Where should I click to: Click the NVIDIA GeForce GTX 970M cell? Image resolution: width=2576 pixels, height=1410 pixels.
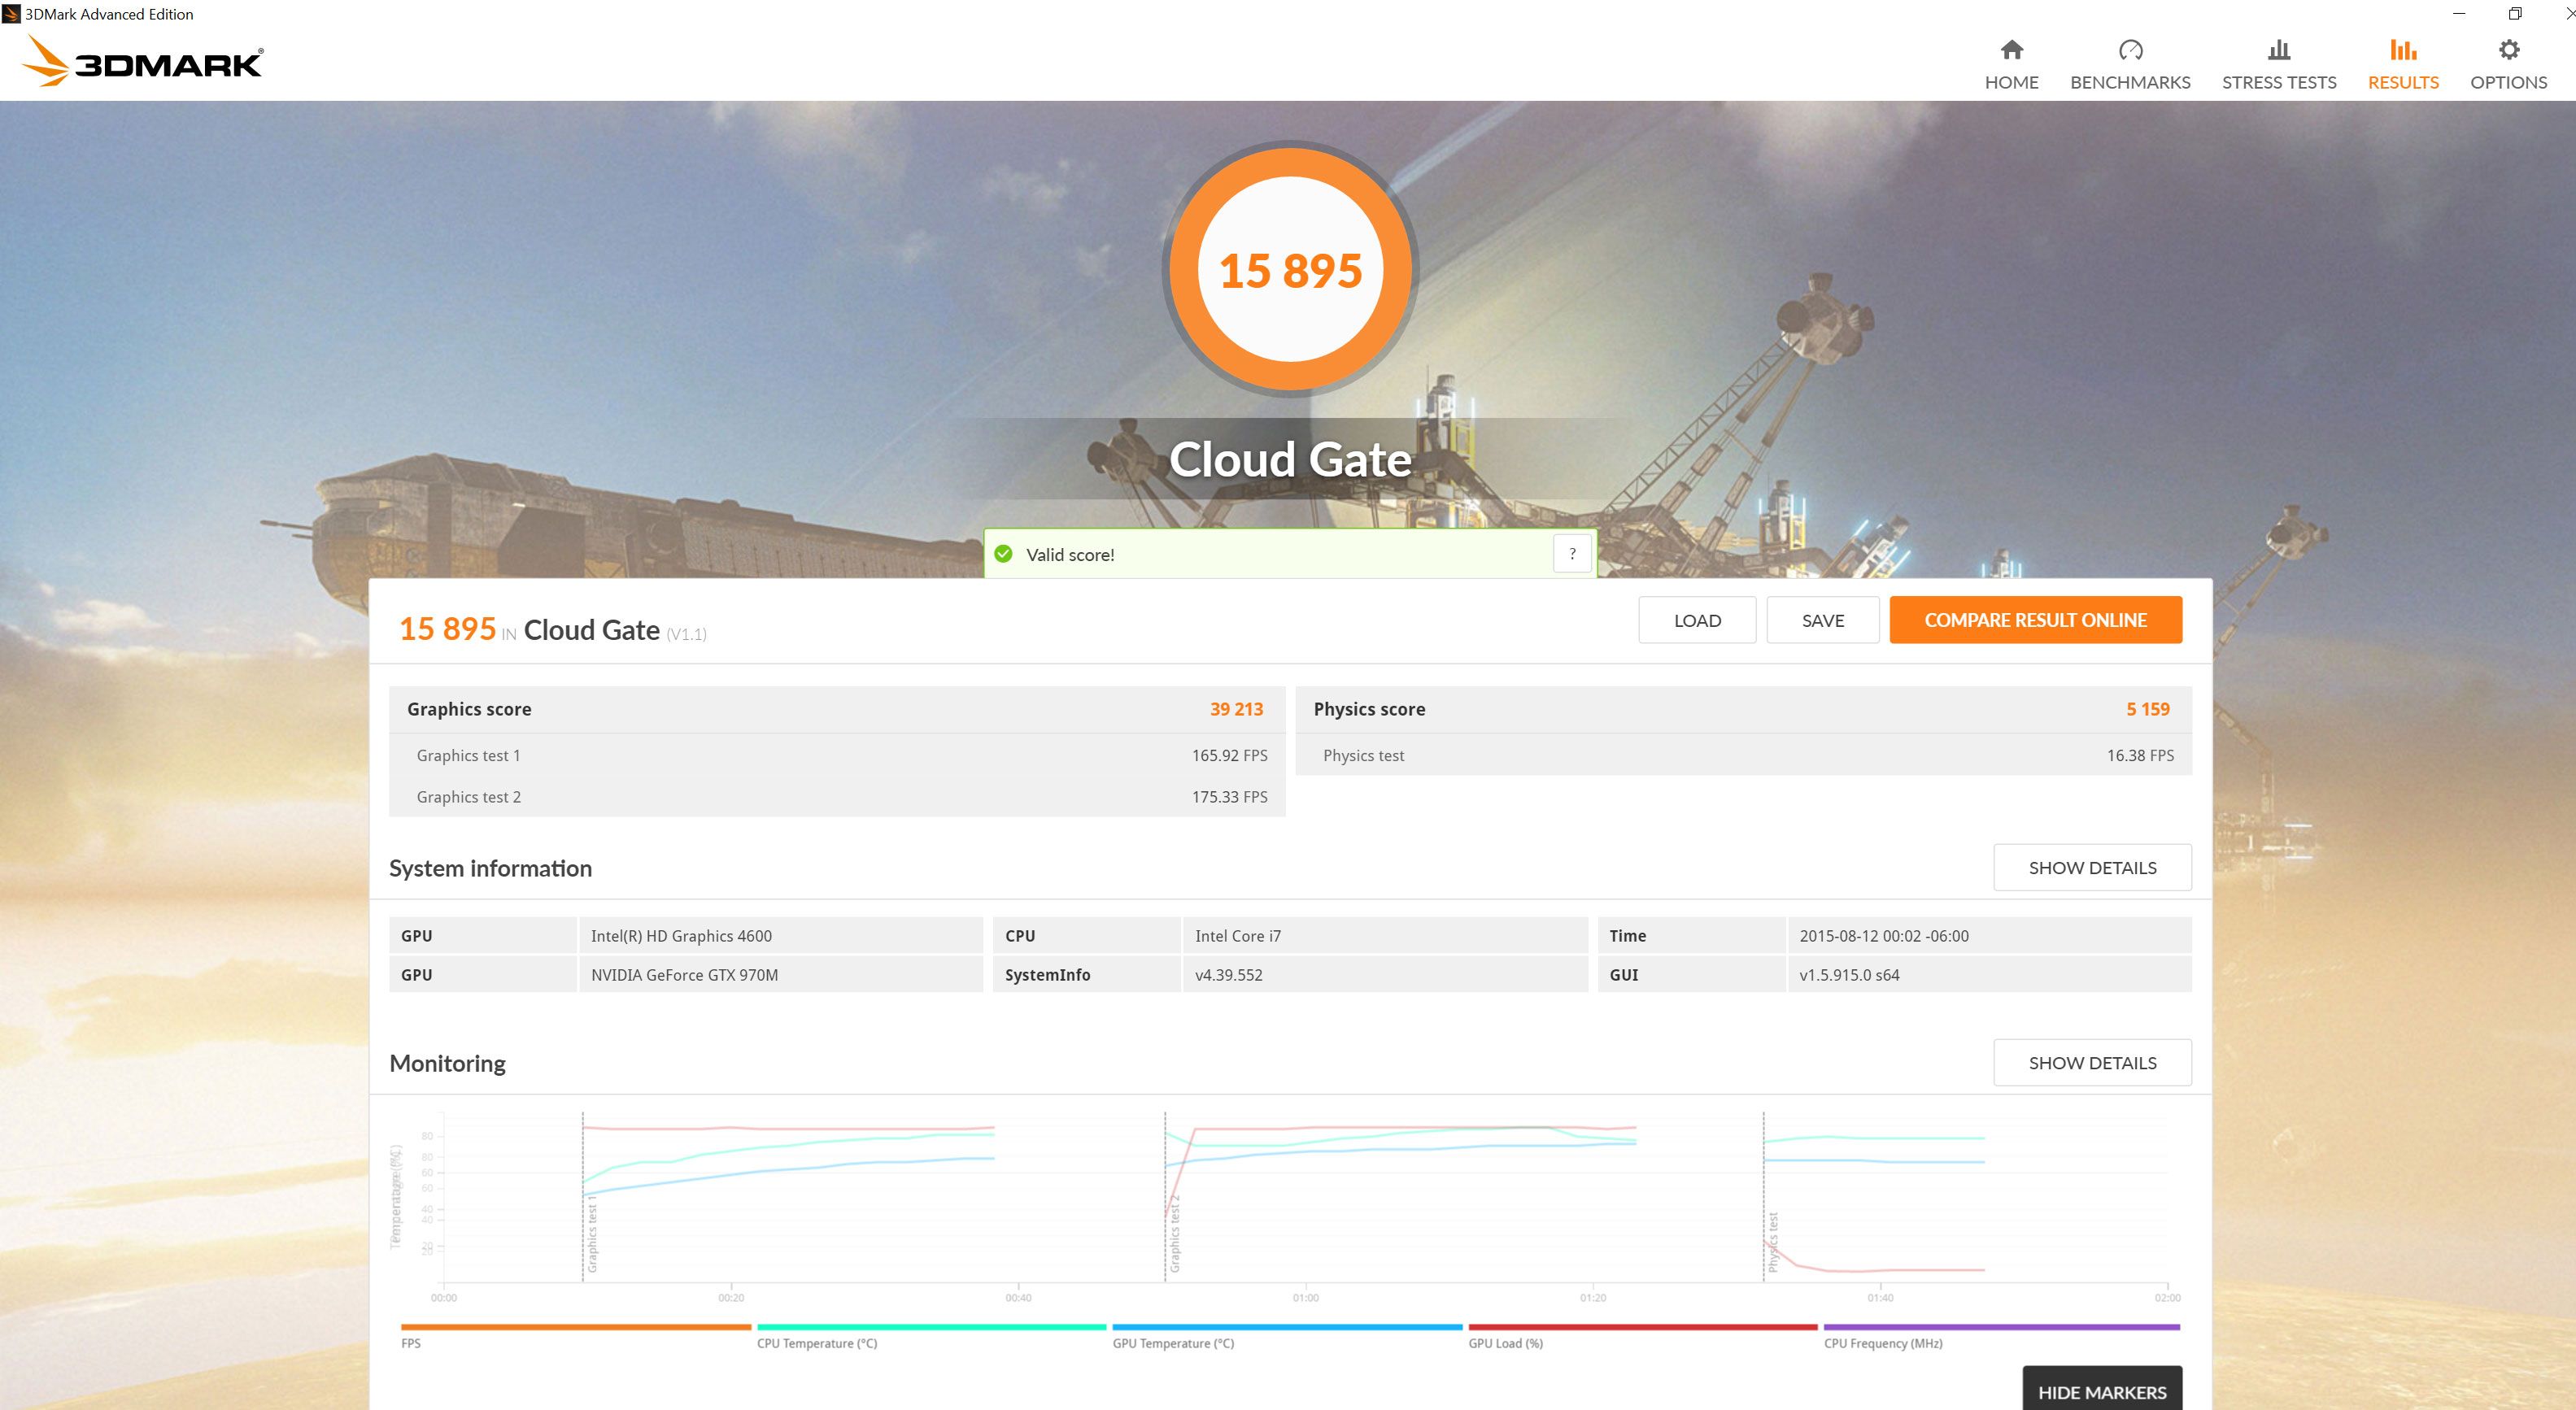point(780,975)
